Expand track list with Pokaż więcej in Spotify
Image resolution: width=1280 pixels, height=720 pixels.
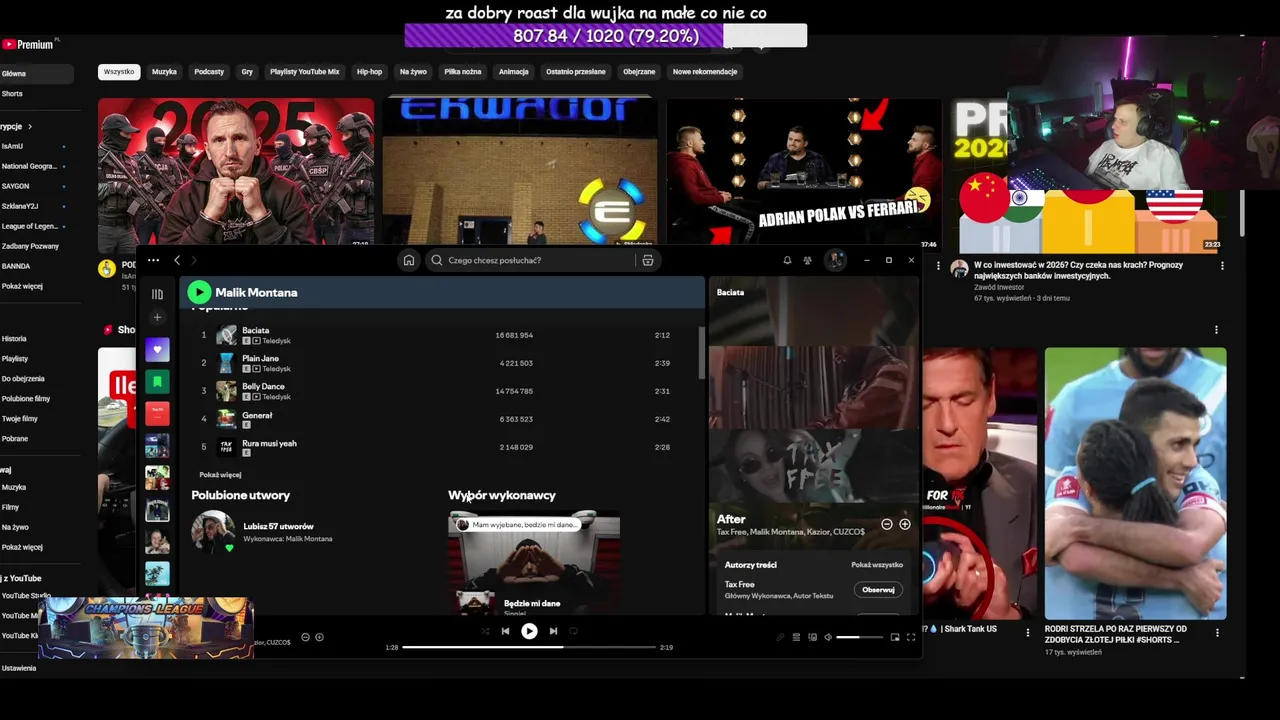point(220,475)
